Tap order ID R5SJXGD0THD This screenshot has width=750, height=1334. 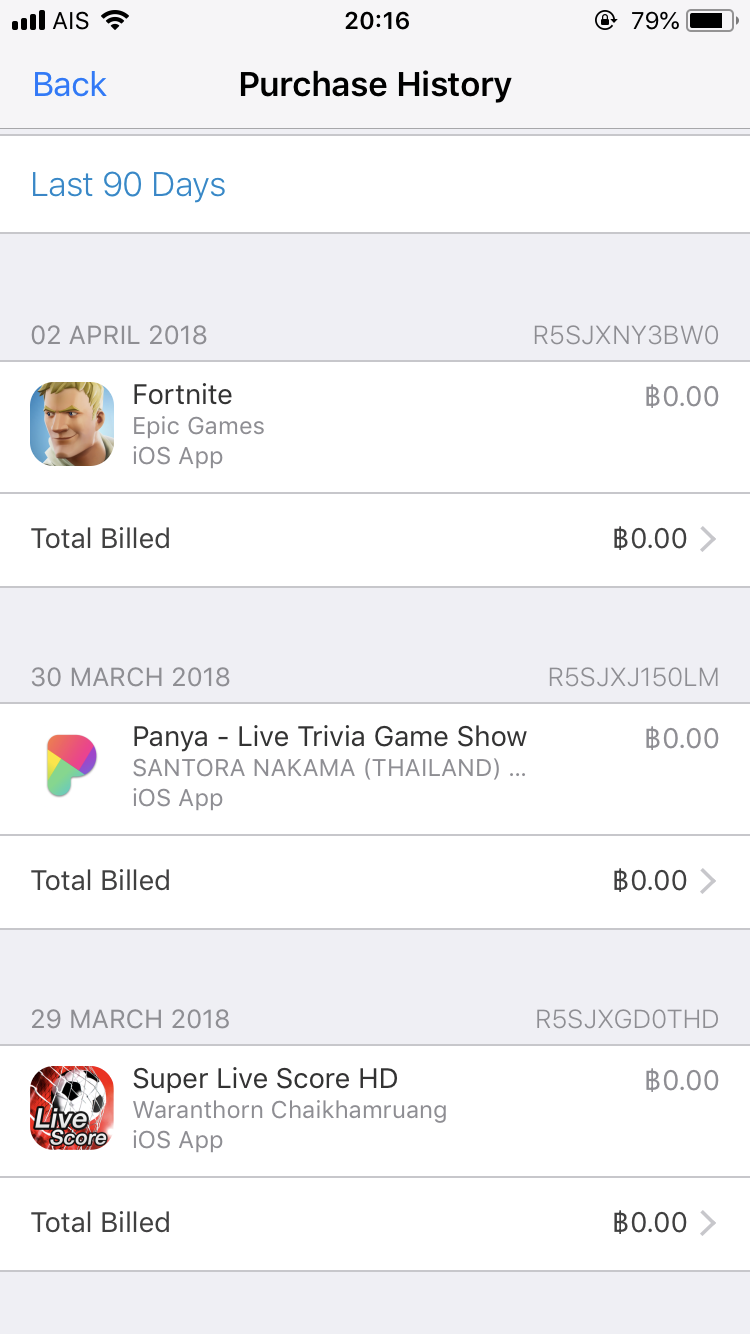pos(627,1019)
